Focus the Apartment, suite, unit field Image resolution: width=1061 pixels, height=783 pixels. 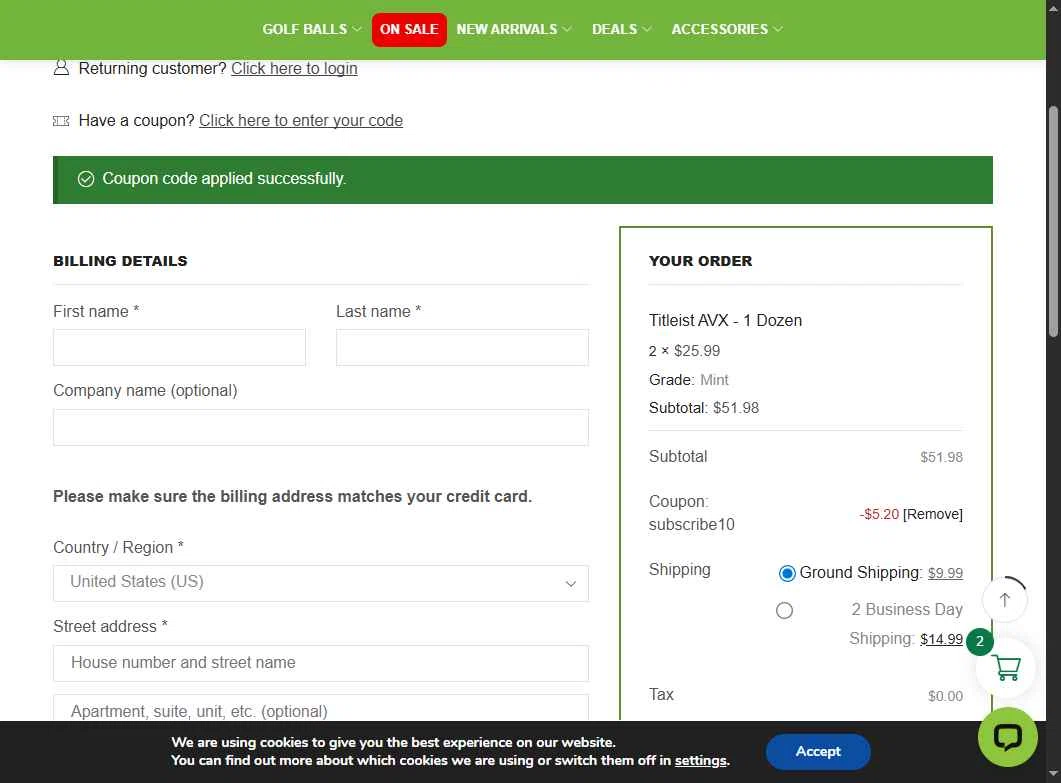click(x=321, y=708)
